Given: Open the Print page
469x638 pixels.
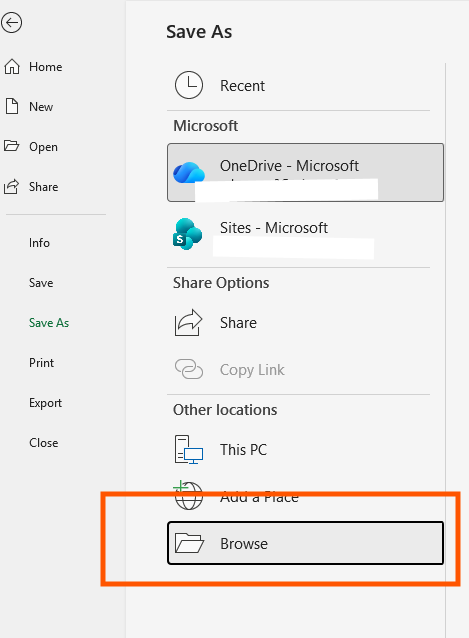Looking at the screenshot, I should pos(41,363).
